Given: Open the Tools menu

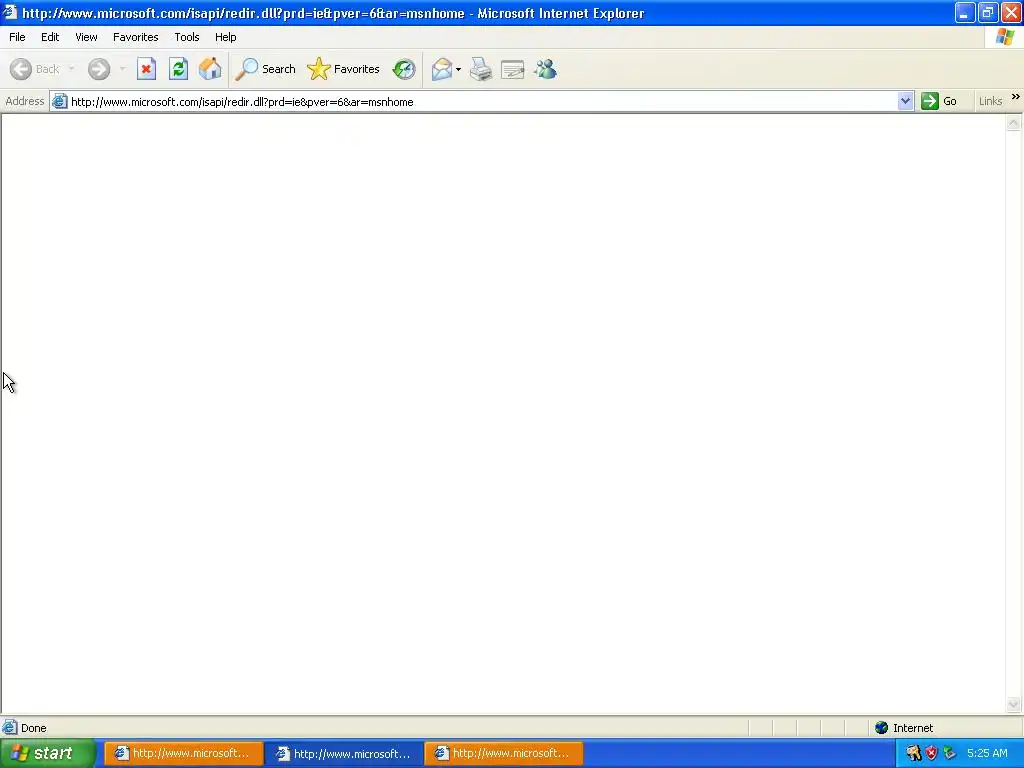Looking at the screenshot, I should coord(187,37).
